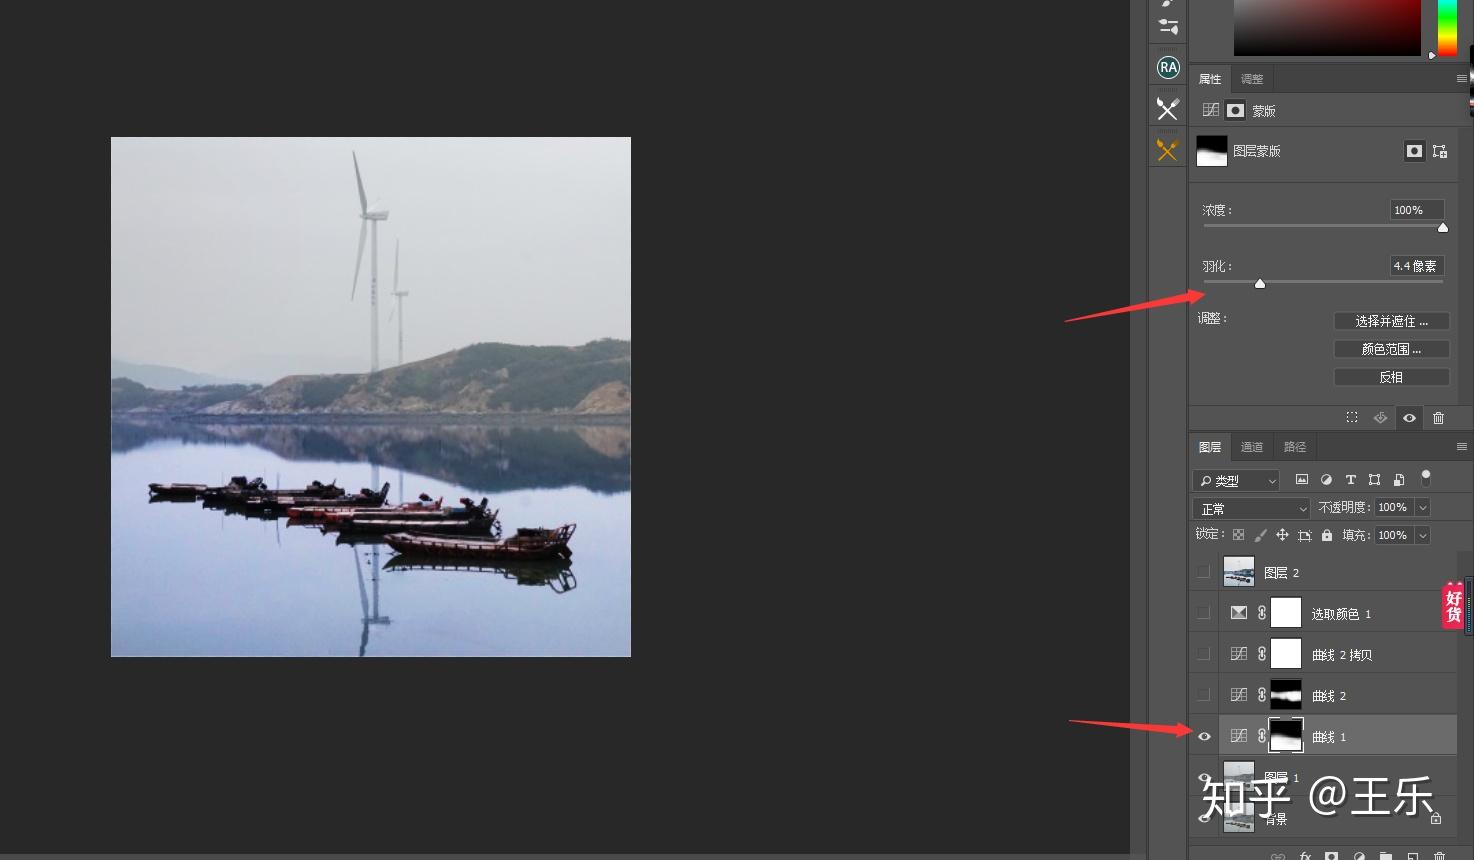1474x860 pixels.
Task: Open the 正常 blend mode dropdown
Action: pos(1249,508)
